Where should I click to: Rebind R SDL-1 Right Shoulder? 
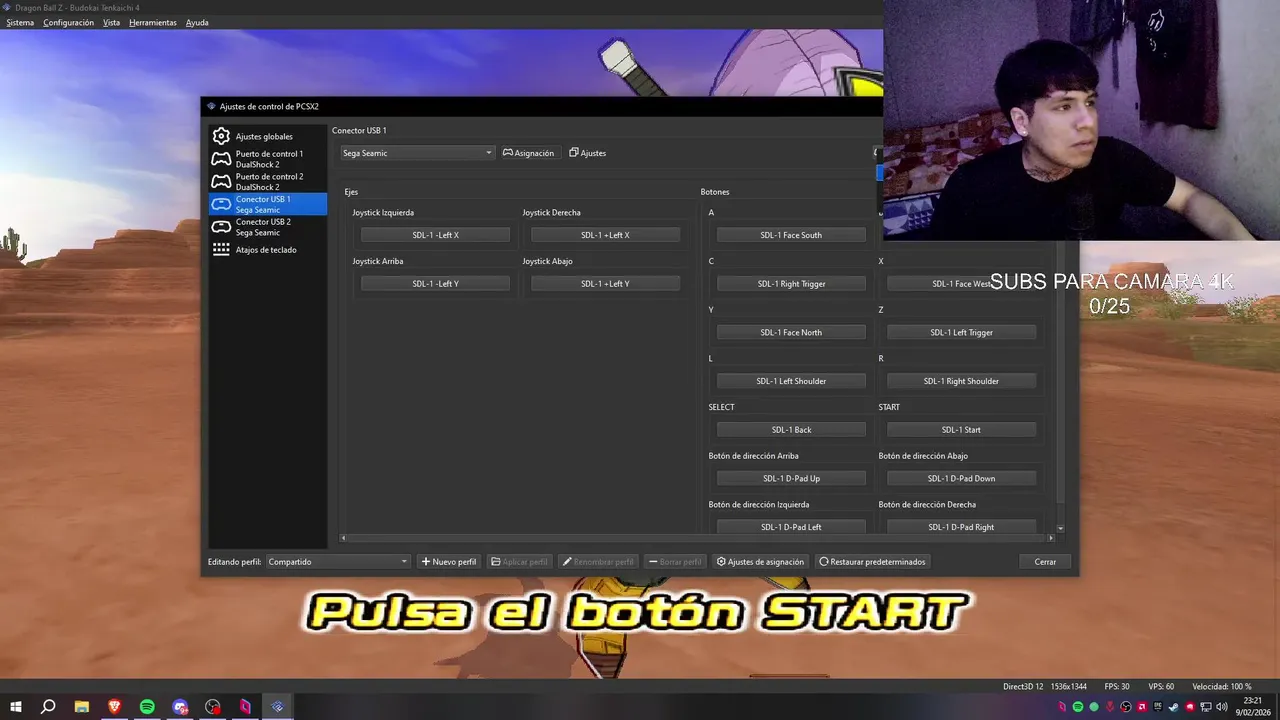(961, 381)
